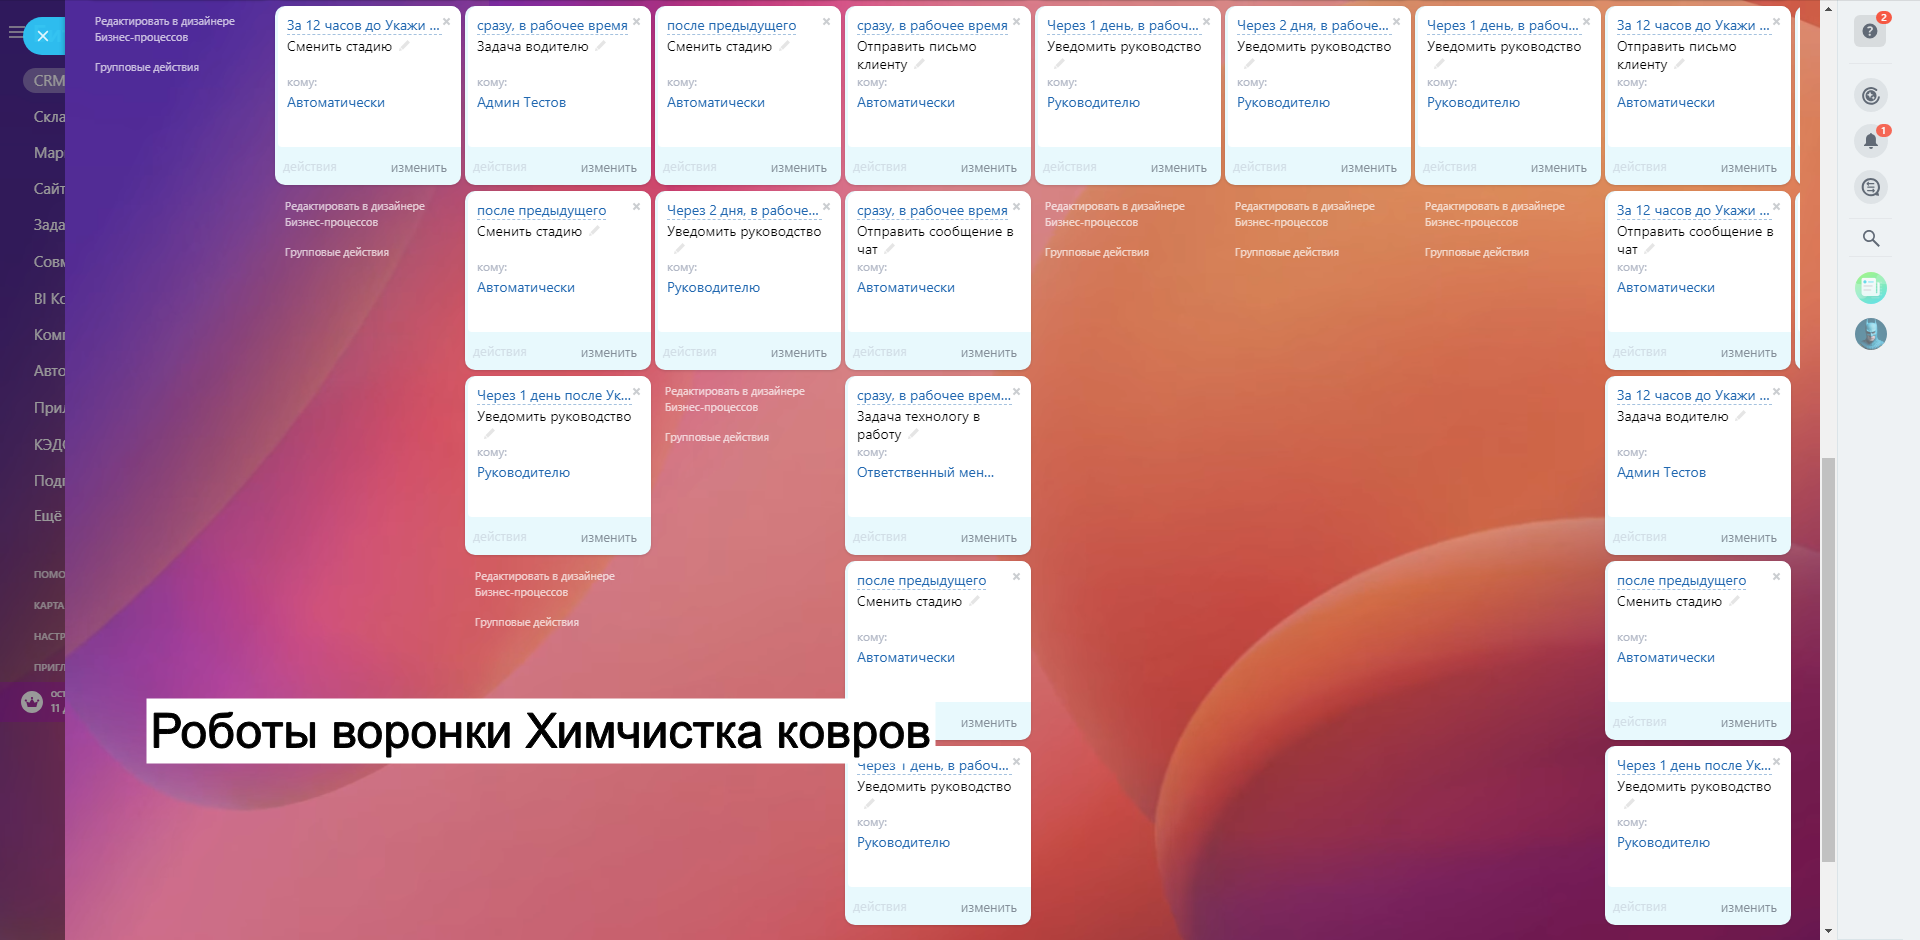Image resolution: width=1920 pixels, height=940 pixels.
Task: Open the 'Сайт' item in left menu
Action: 49,189
